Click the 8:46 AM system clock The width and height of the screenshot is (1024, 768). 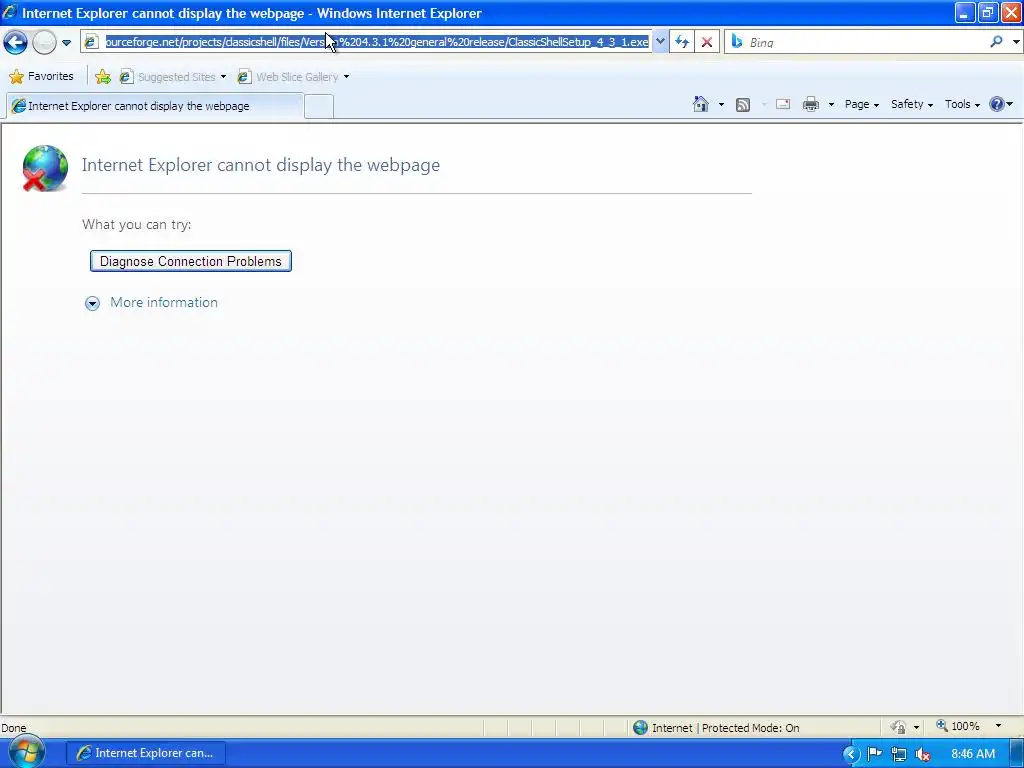(x=972, y=754)
